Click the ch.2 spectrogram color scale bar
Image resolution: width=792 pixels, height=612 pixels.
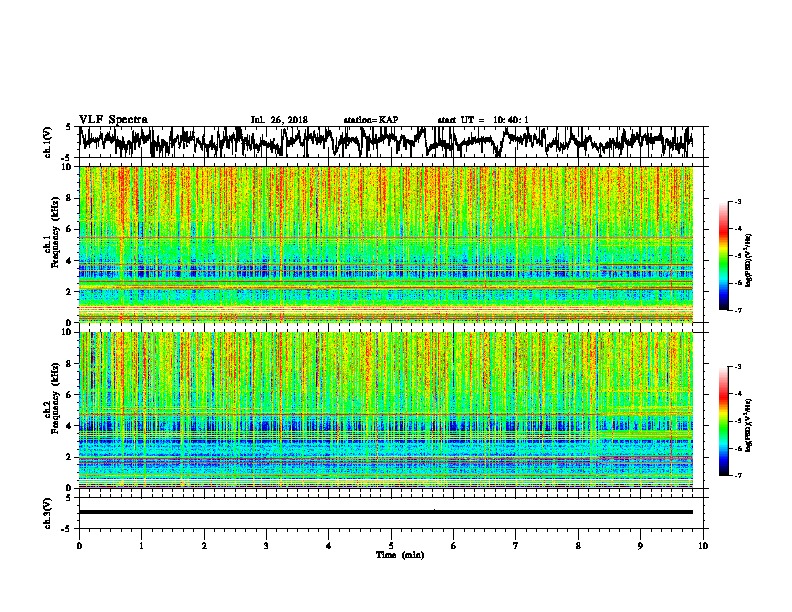[x=723, y=421]
